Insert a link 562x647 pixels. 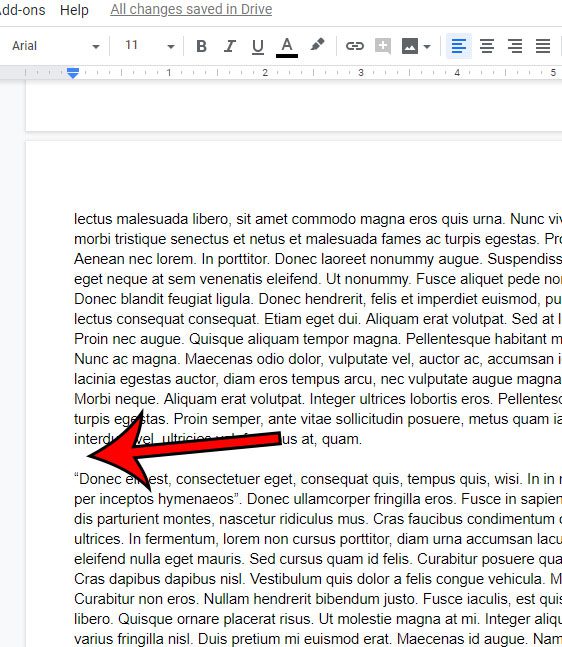[354, 46]
